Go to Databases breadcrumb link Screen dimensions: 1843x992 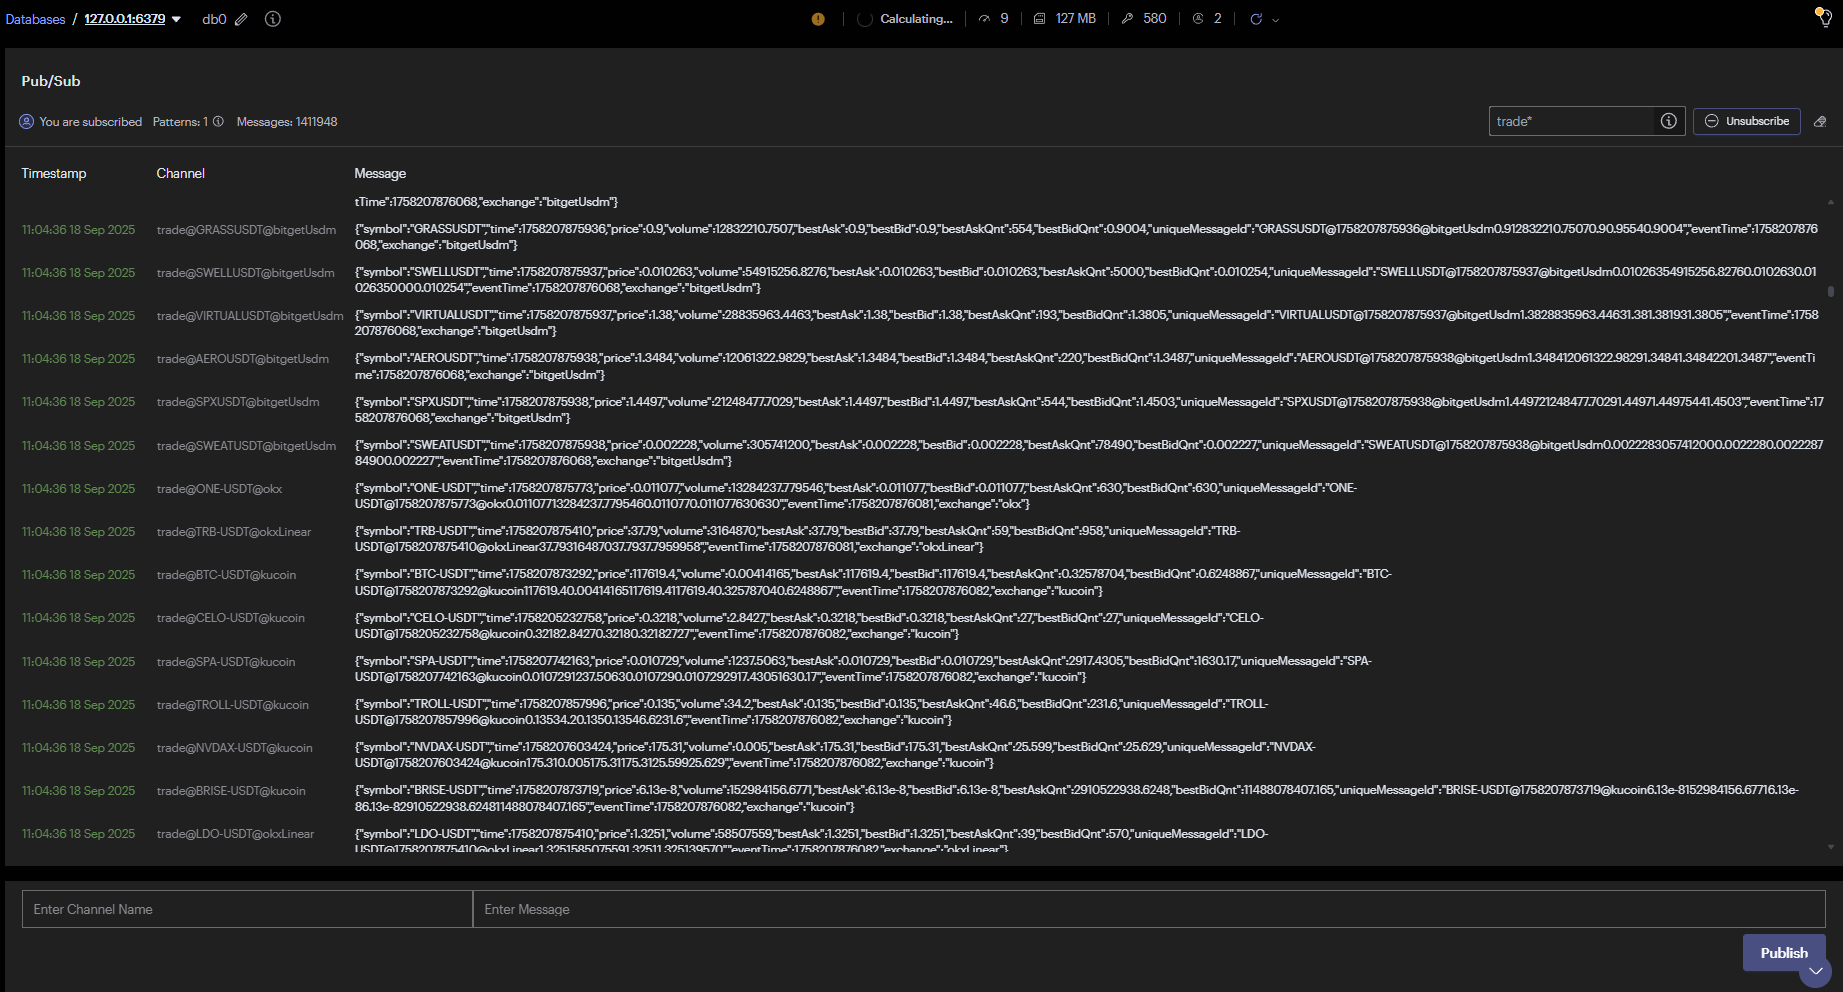tap(35, 19)
